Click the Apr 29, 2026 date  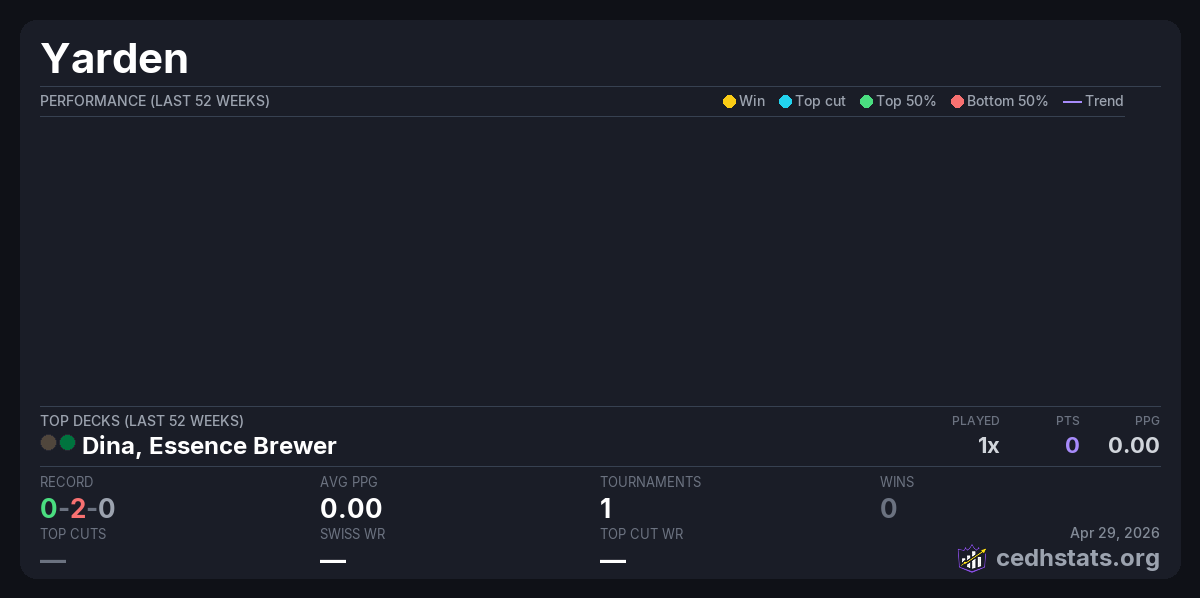click(1114, 532)
